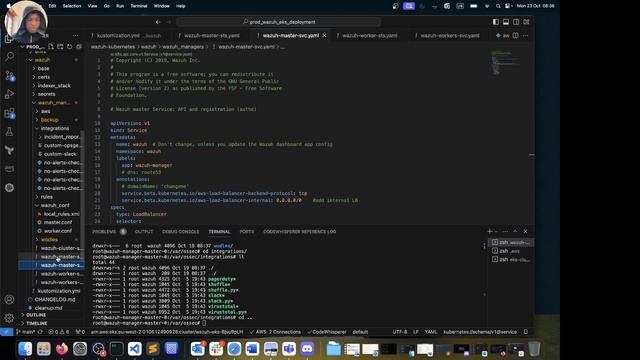Open the notifications bell in status bar

(x=526, y=332)
